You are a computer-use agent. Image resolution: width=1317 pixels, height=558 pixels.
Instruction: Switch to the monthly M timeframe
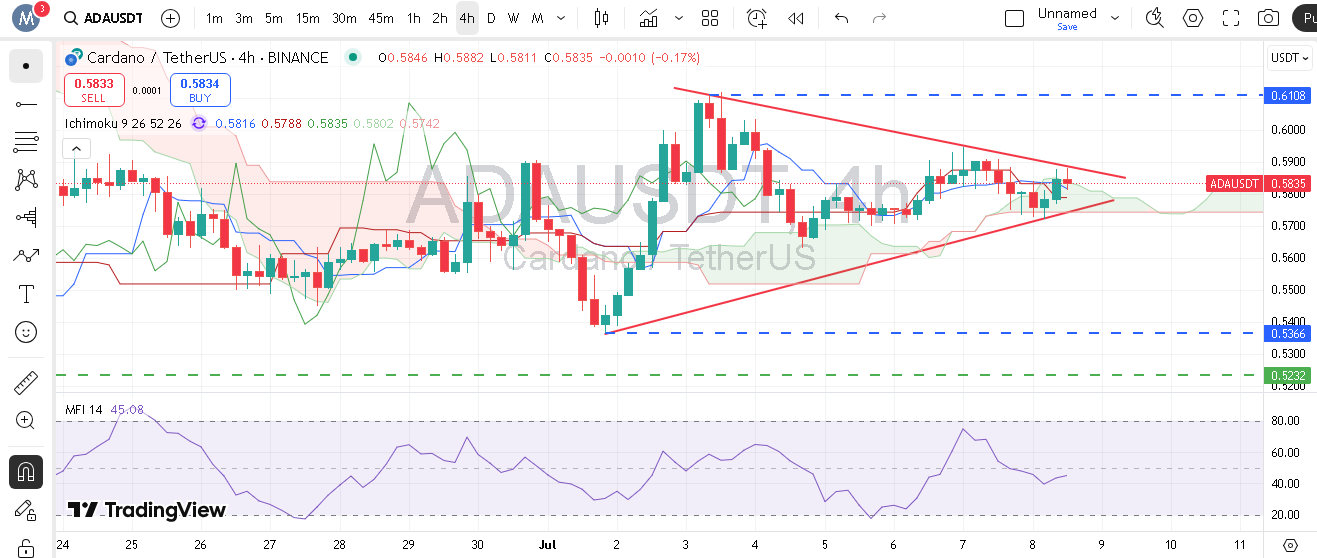537,18
